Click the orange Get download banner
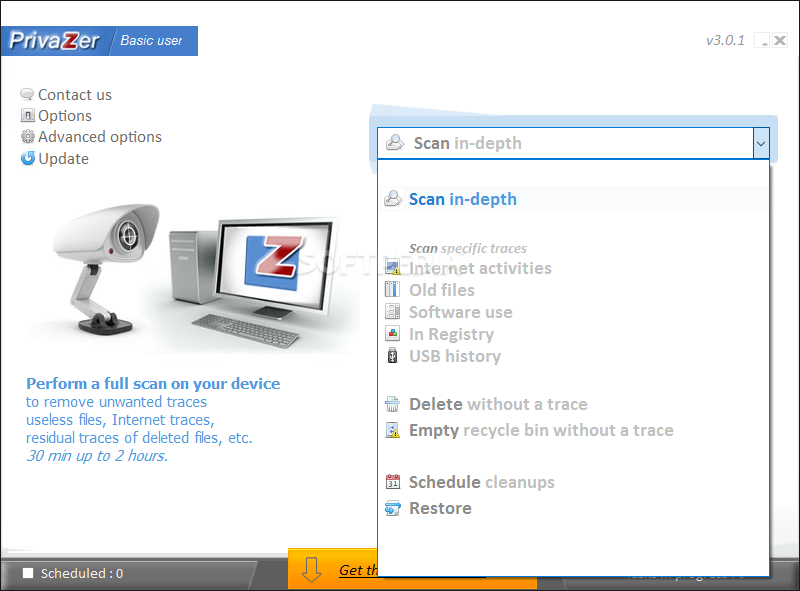Image resolution: width=800 pixels, height=591 pixels. point(333,569)
